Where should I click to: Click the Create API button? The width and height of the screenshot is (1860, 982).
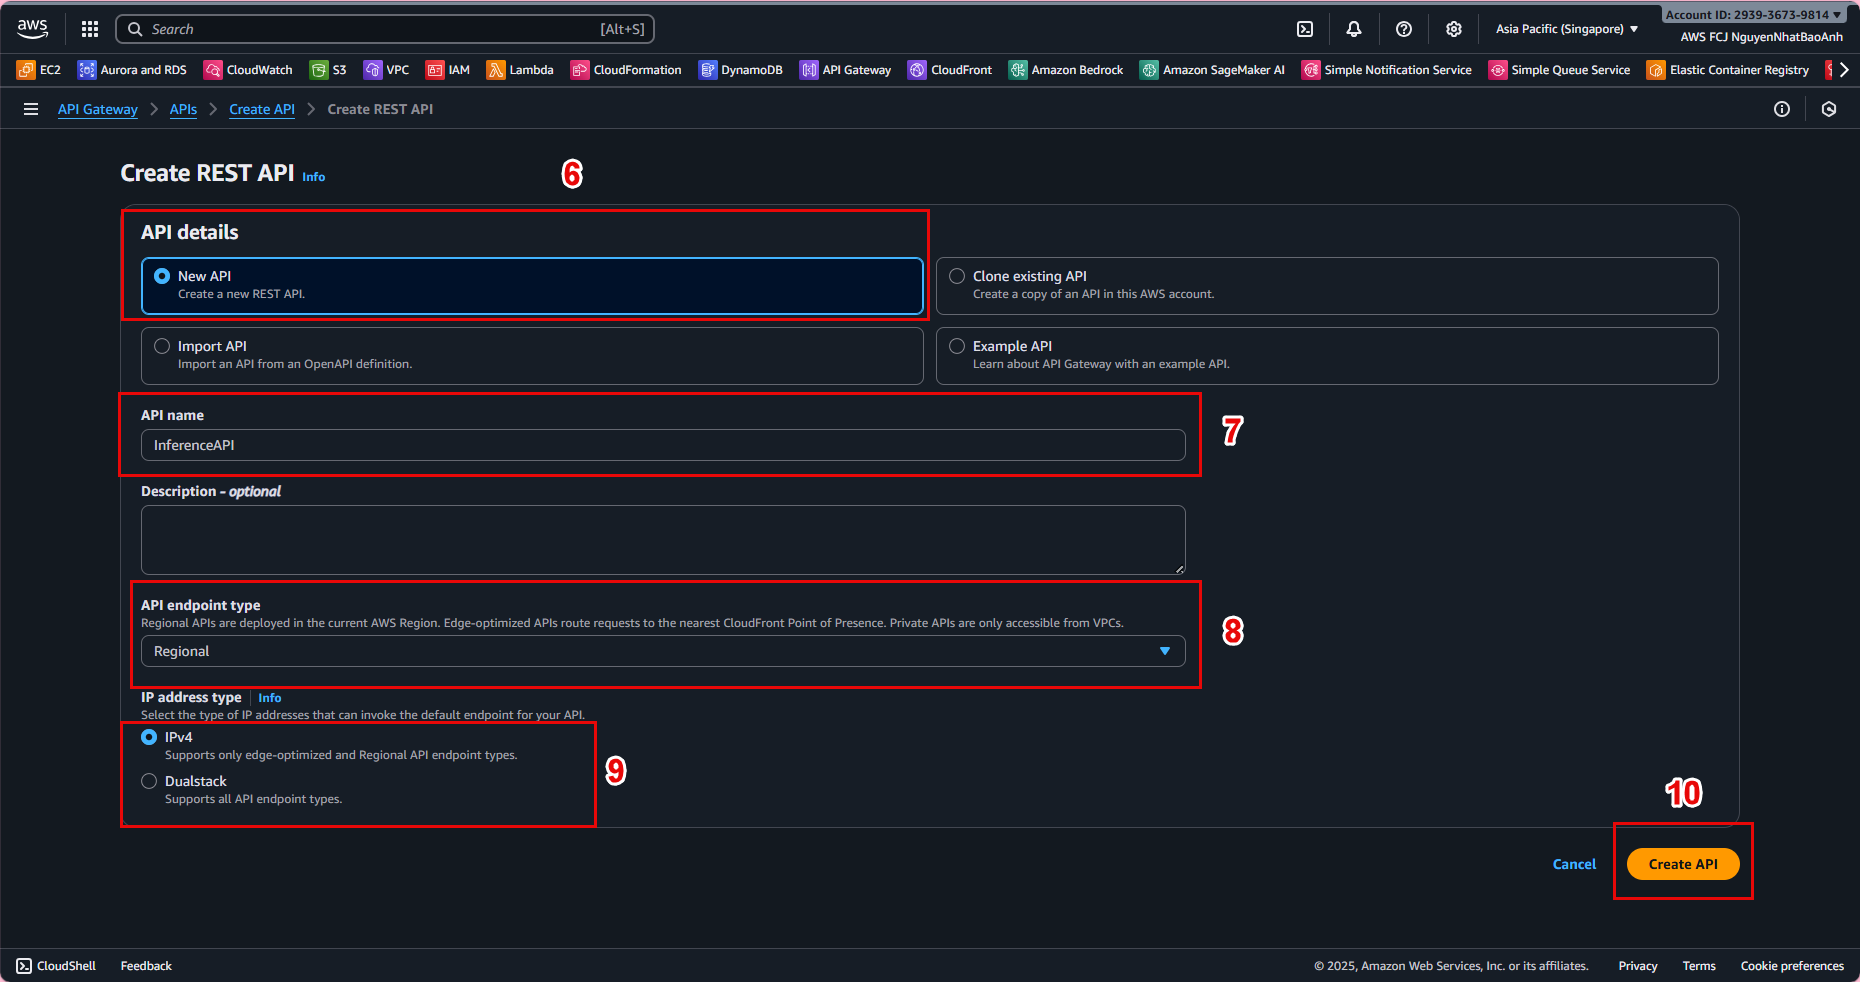point(1683,864)
